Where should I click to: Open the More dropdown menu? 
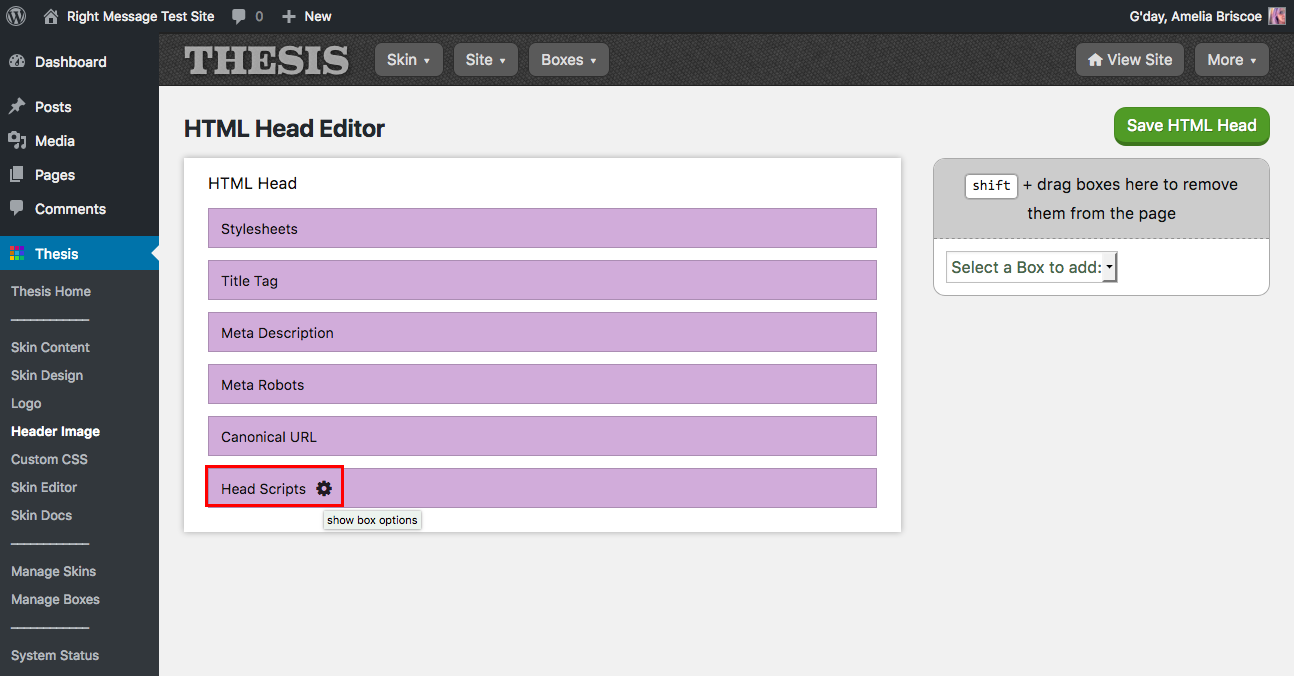tap(1232, 60)
